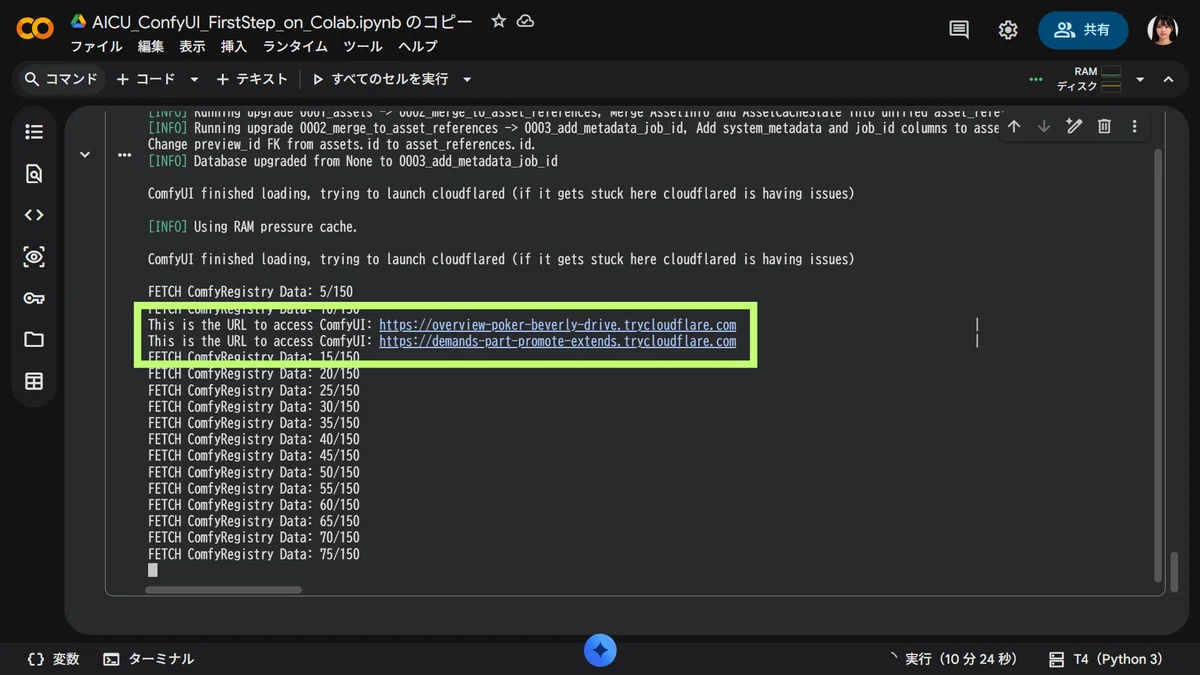Viewport: 1200px width, 675px height.
Task: Delete the cell with the trash icon
Action: pos(1104,126)
